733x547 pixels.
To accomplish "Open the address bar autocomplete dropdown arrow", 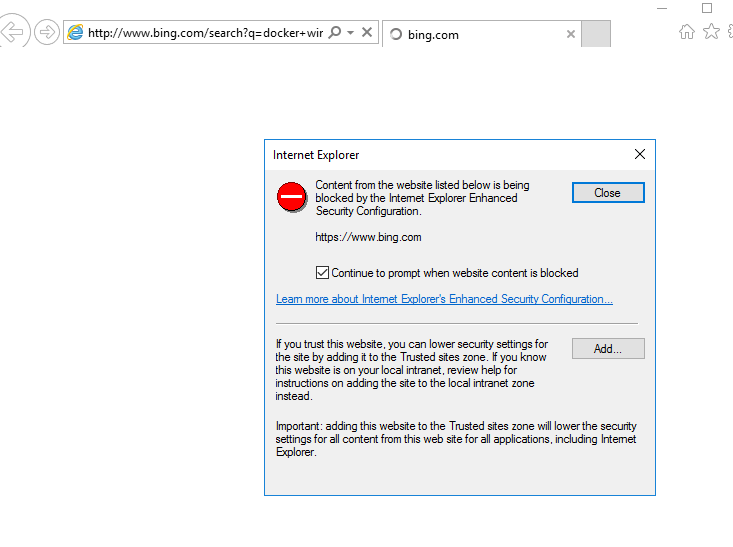I will click(x=351, y=33).
